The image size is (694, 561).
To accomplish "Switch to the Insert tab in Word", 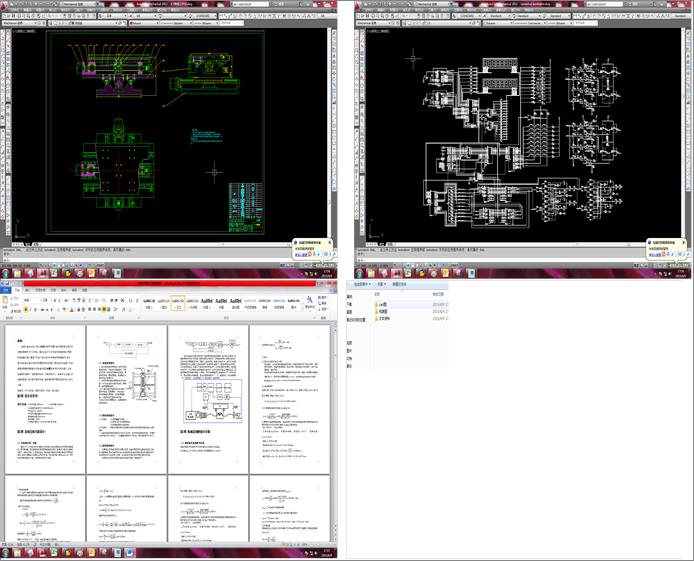I will (x=27, y=290).
